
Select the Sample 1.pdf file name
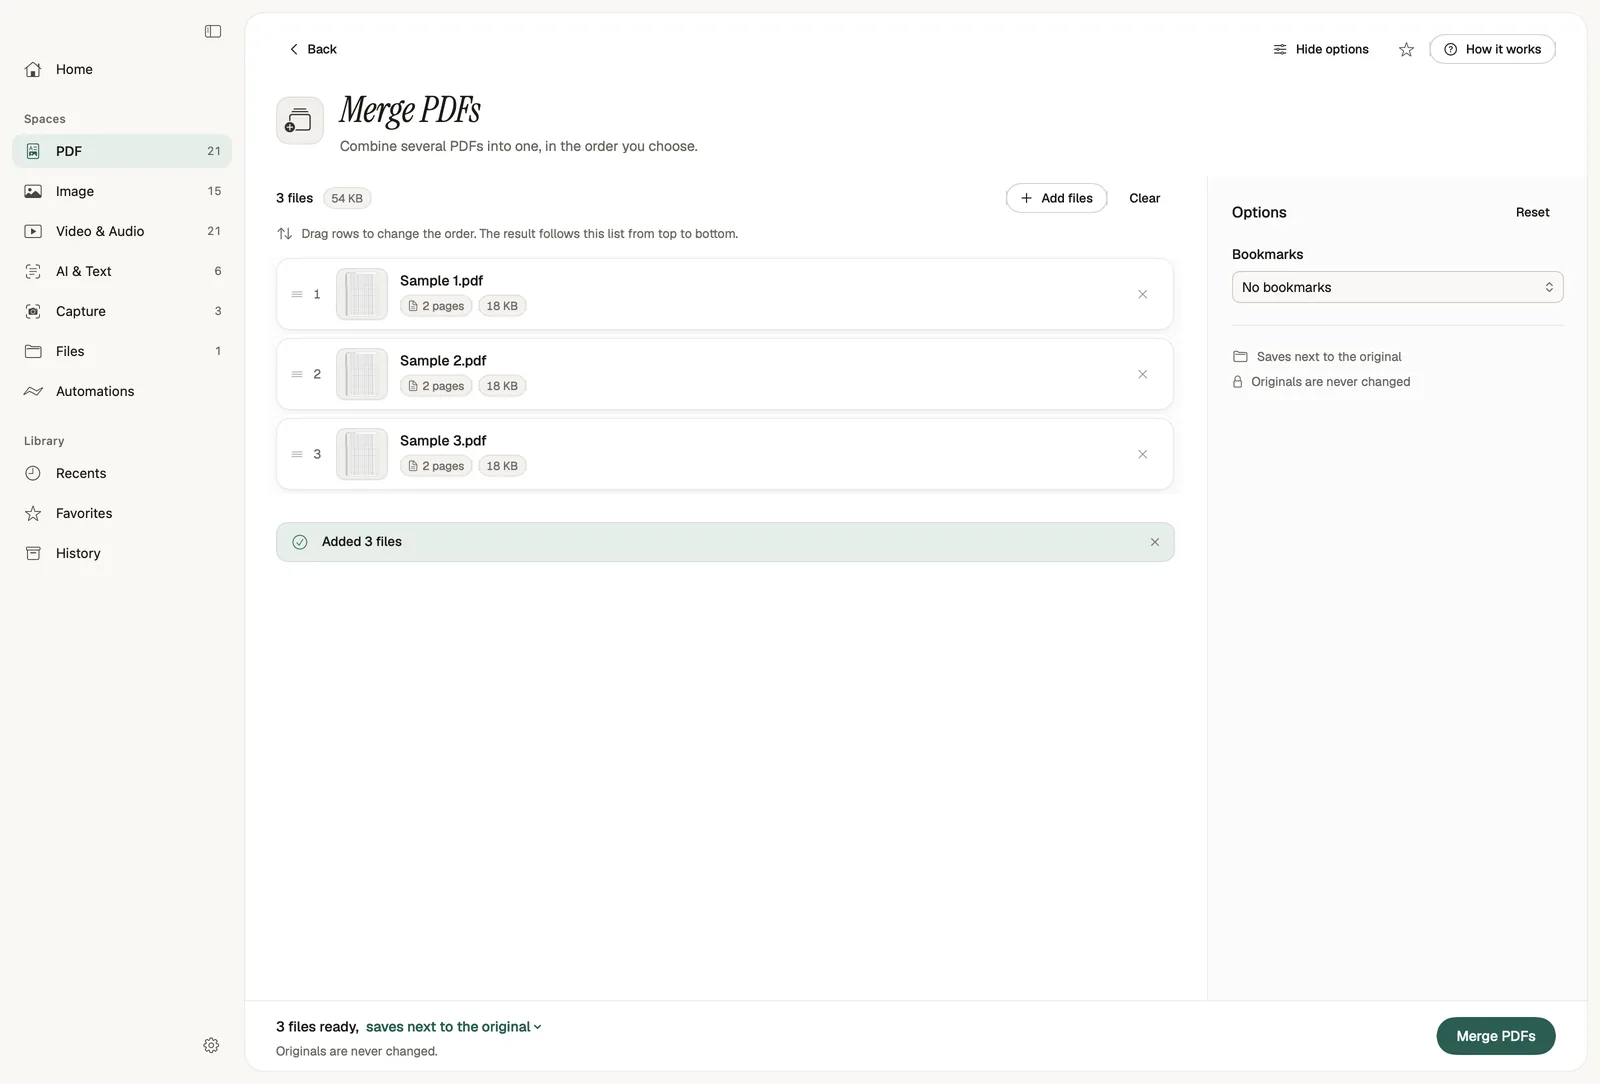441,281
